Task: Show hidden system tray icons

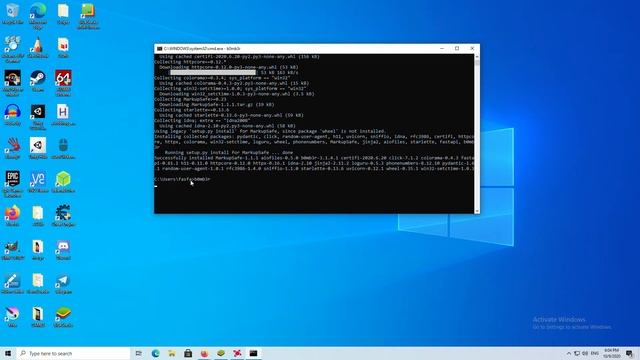Action: (569, 353)
